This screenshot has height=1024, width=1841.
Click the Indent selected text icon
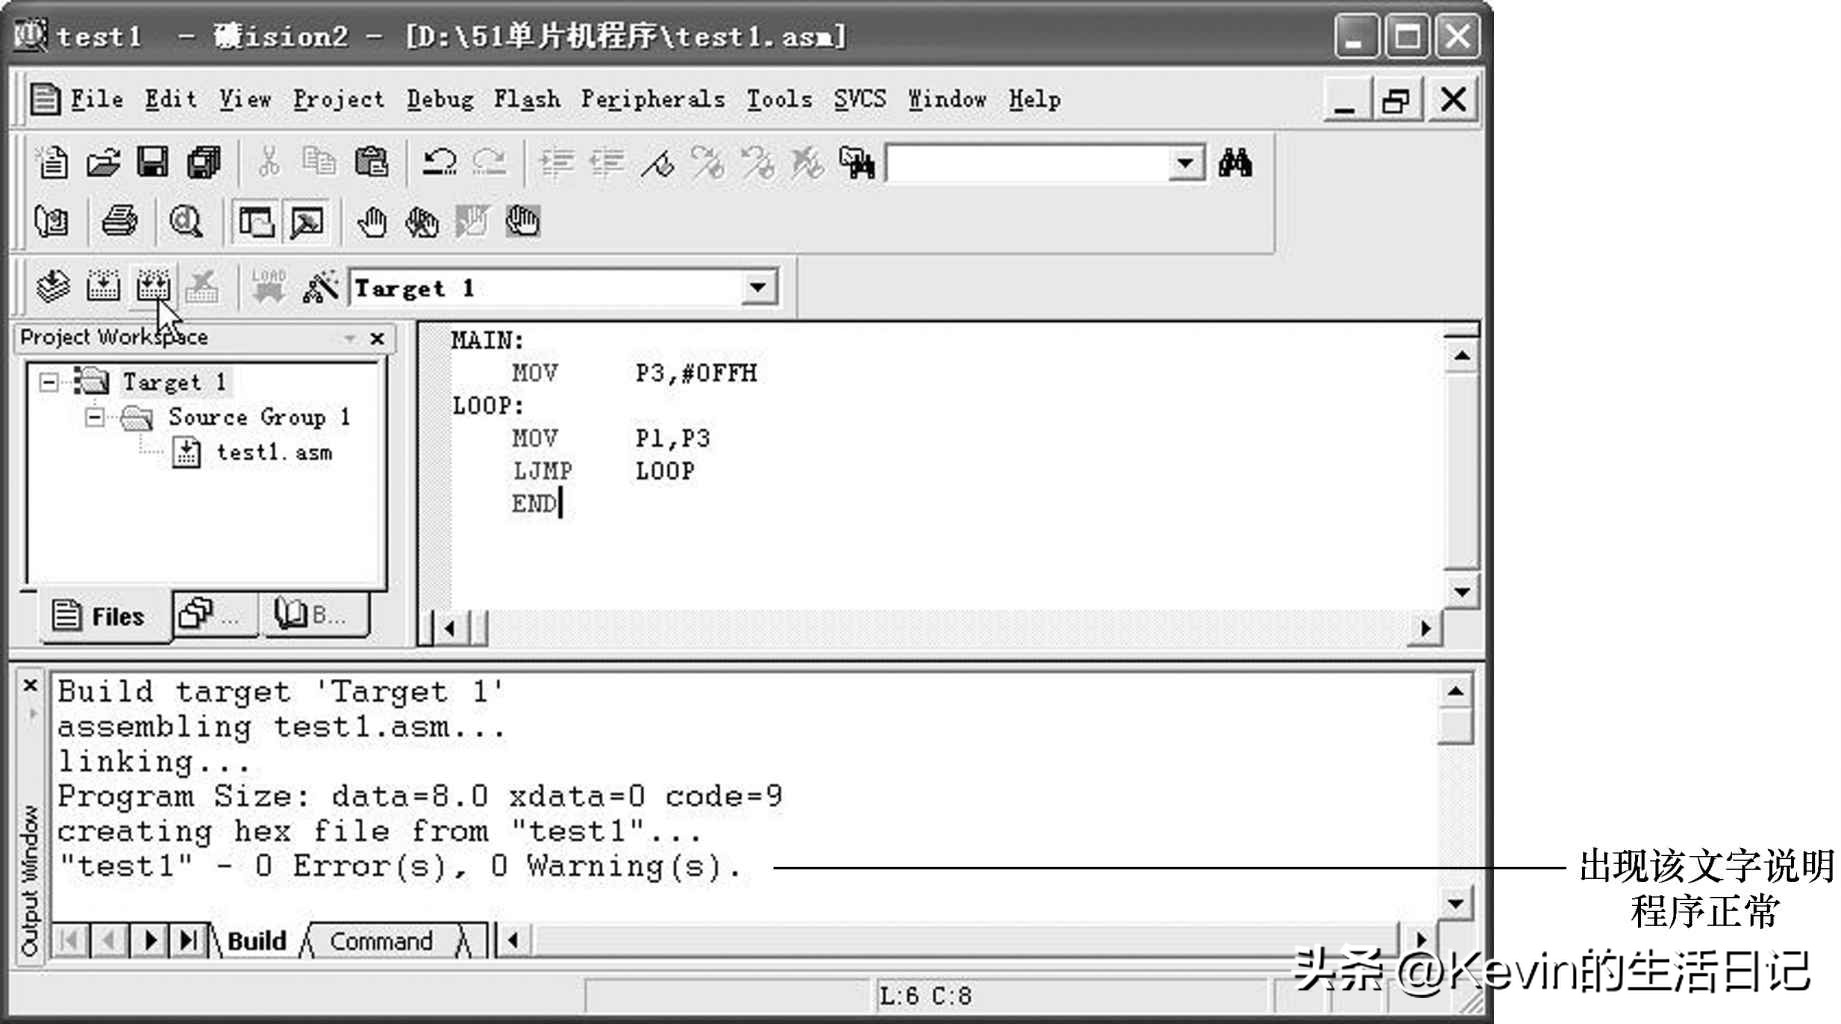(556, 162)
